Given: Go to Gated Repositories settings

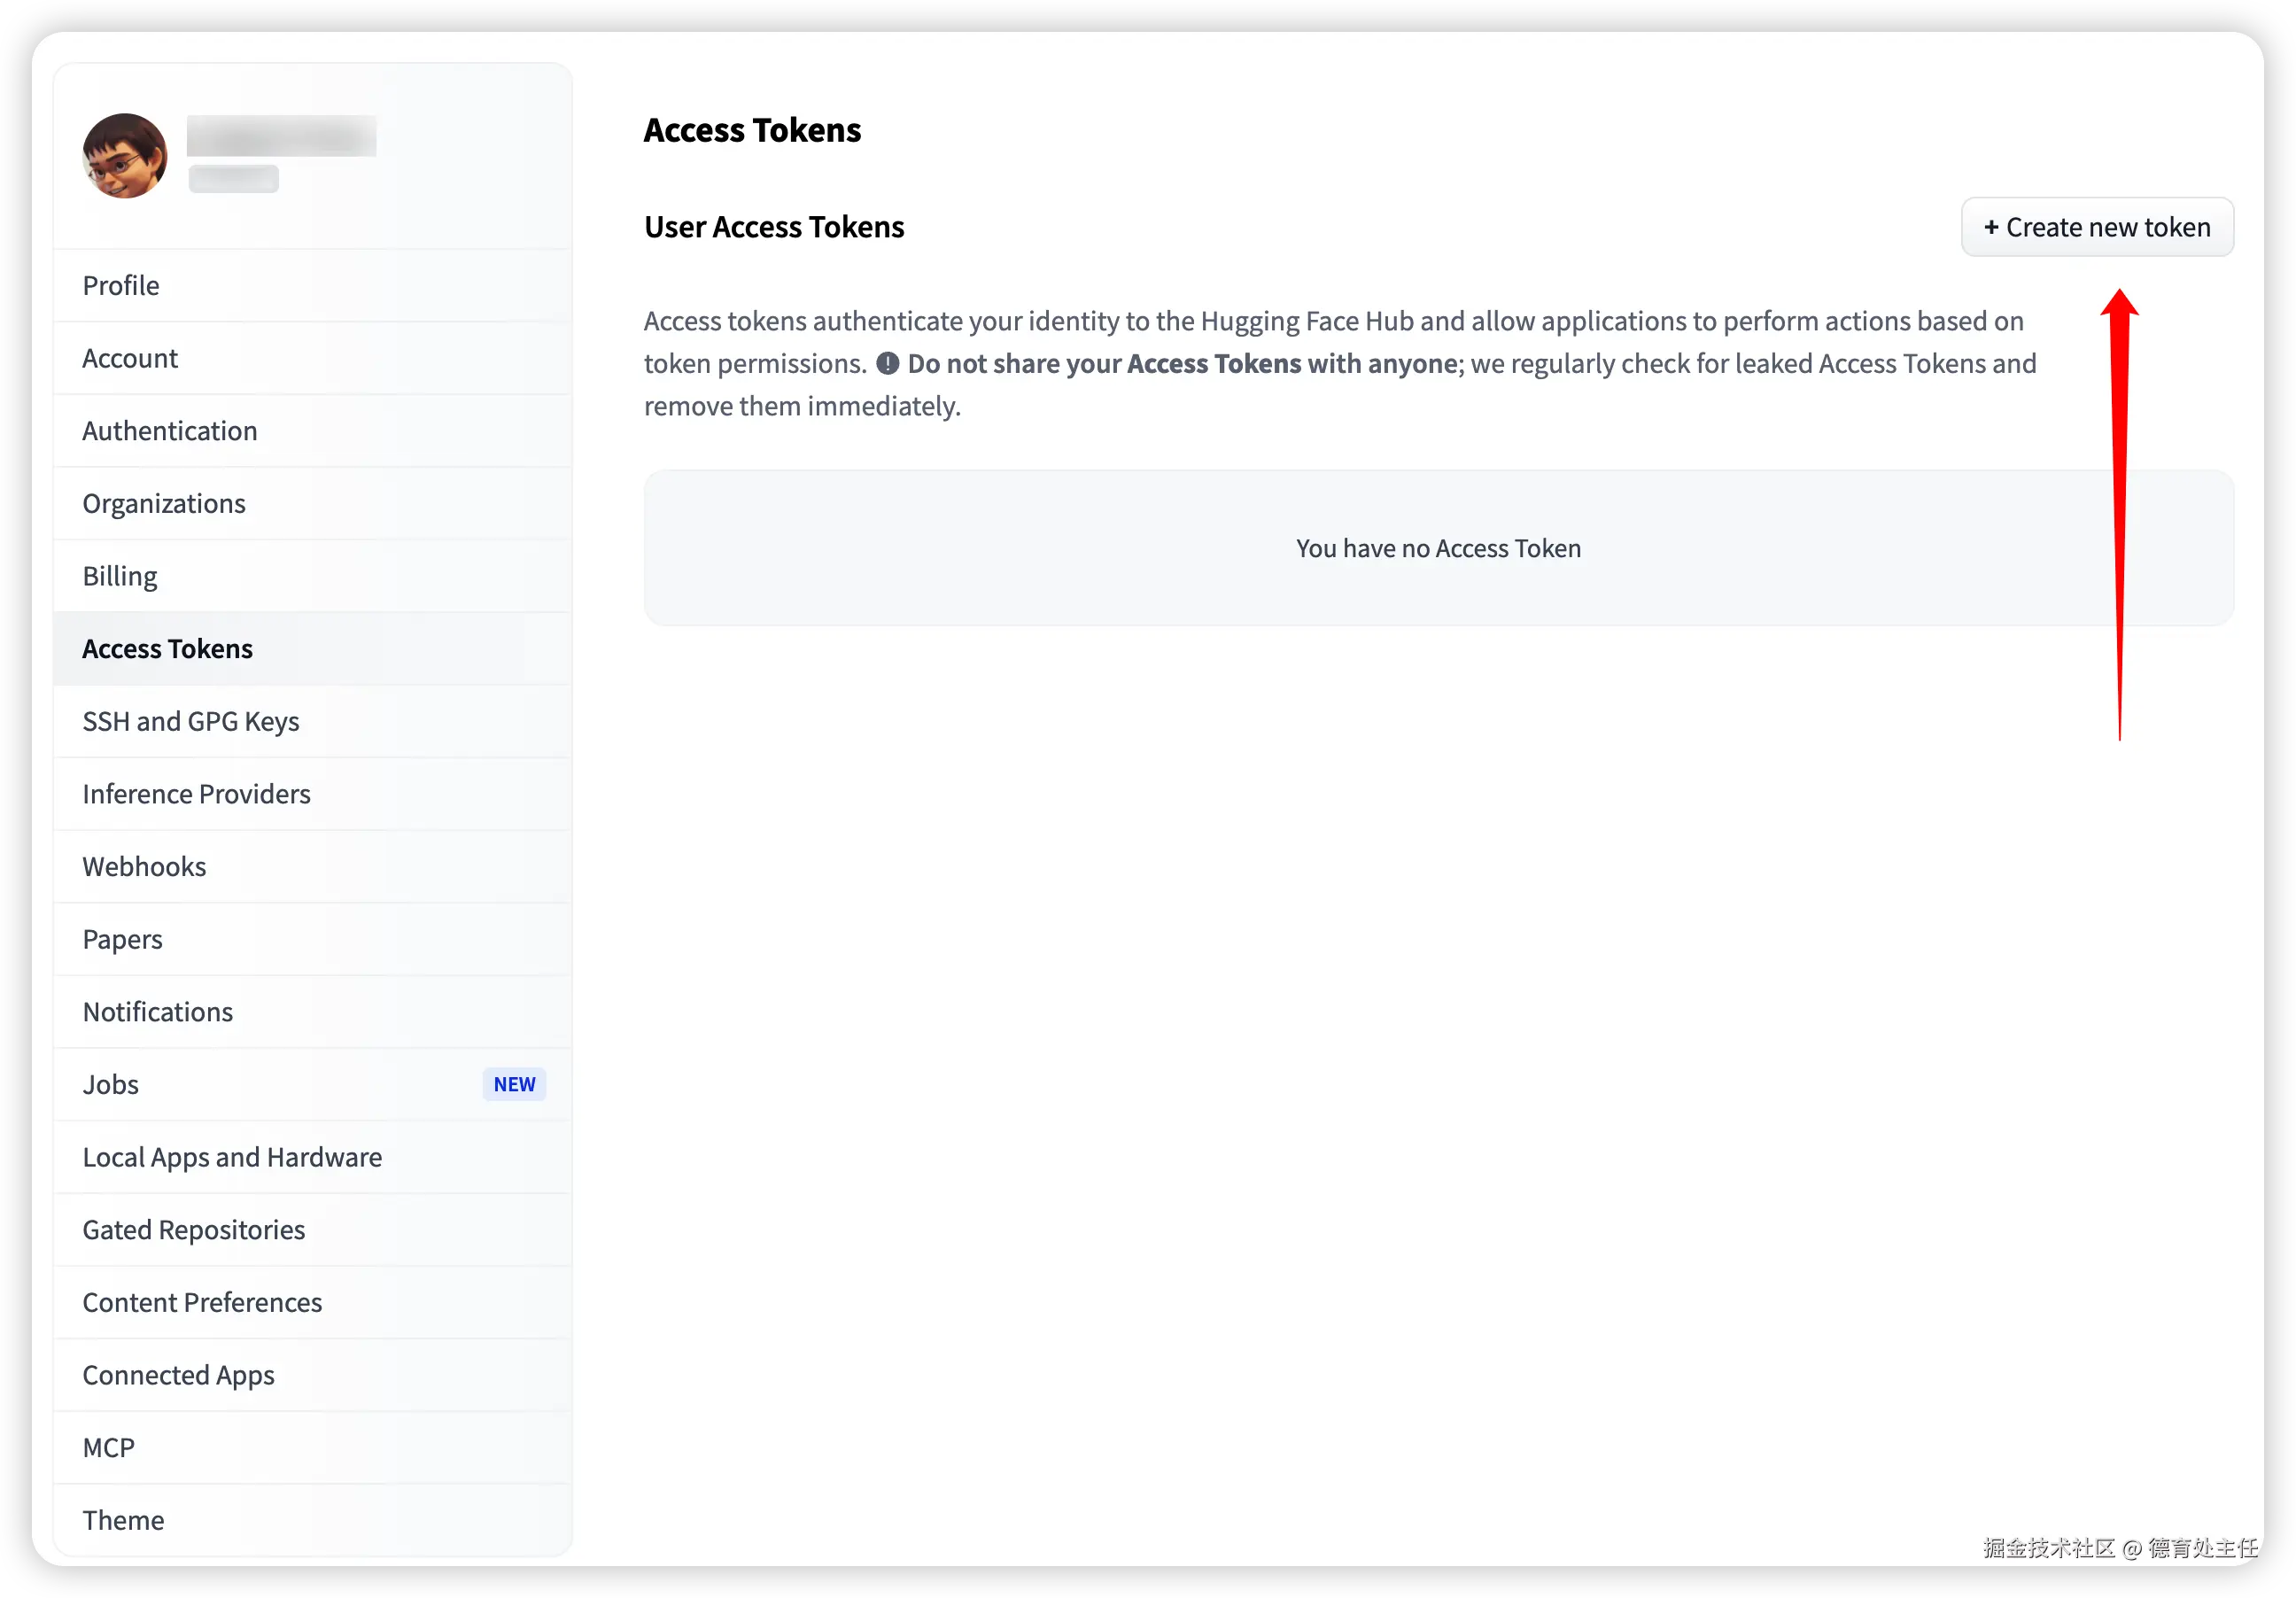Looking at the screenshot, I should coord(194,1230).
